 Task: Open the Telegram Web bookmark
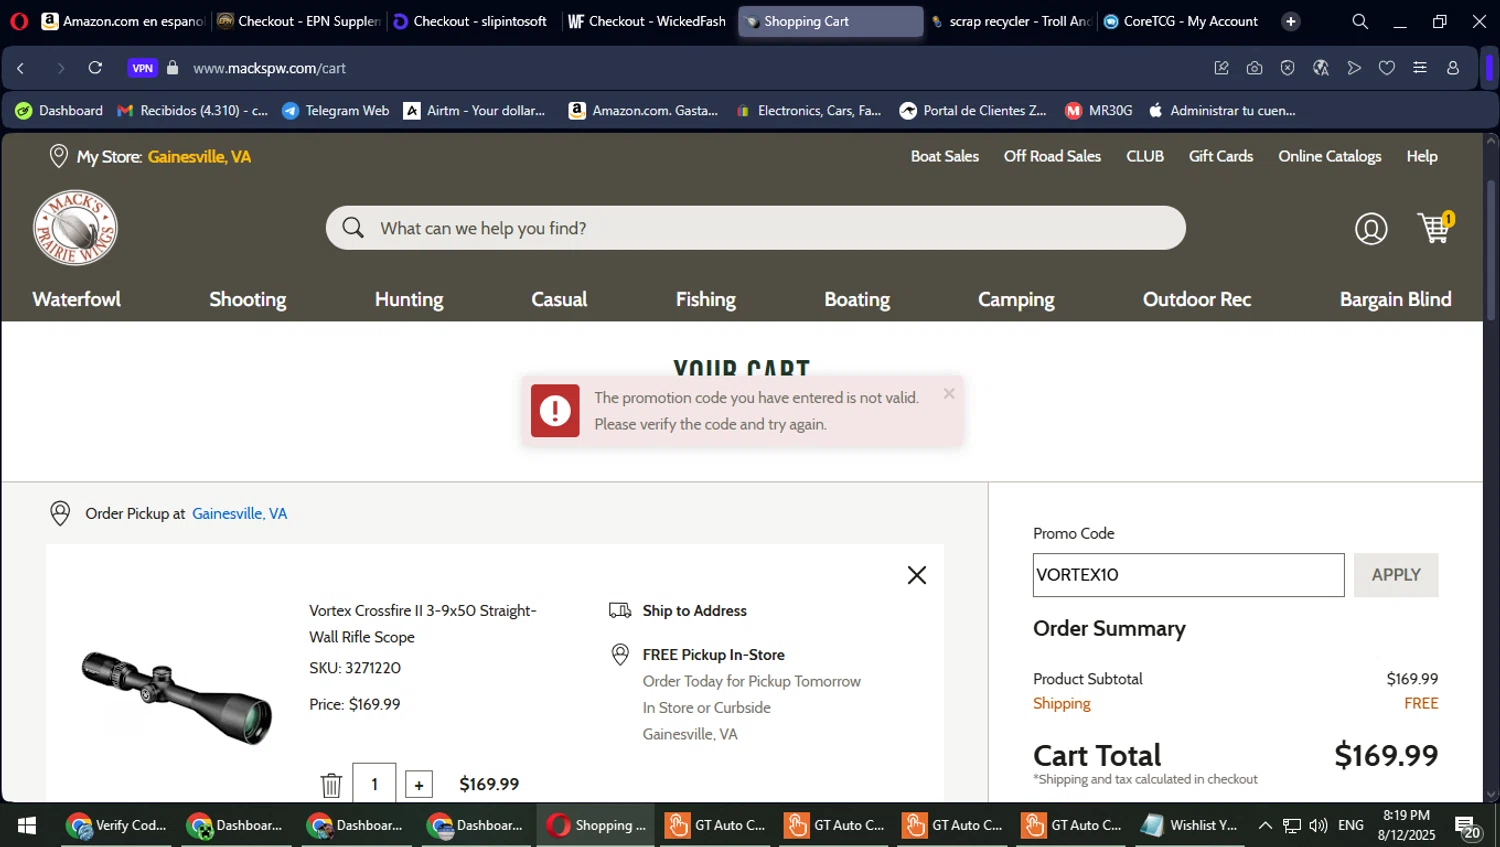coord(336,110)
